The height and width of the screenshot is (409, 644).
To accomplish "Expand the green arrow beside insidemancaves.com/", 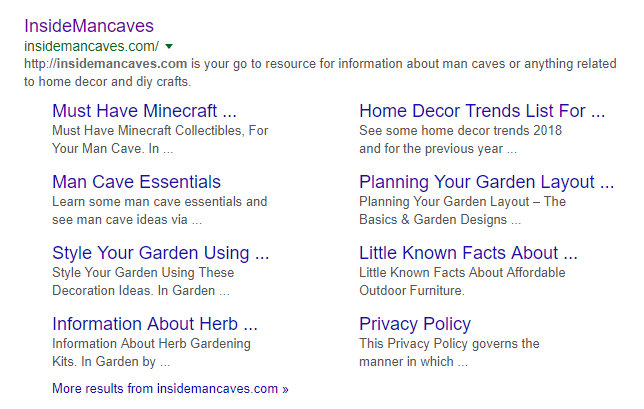I will pos(168,46).
